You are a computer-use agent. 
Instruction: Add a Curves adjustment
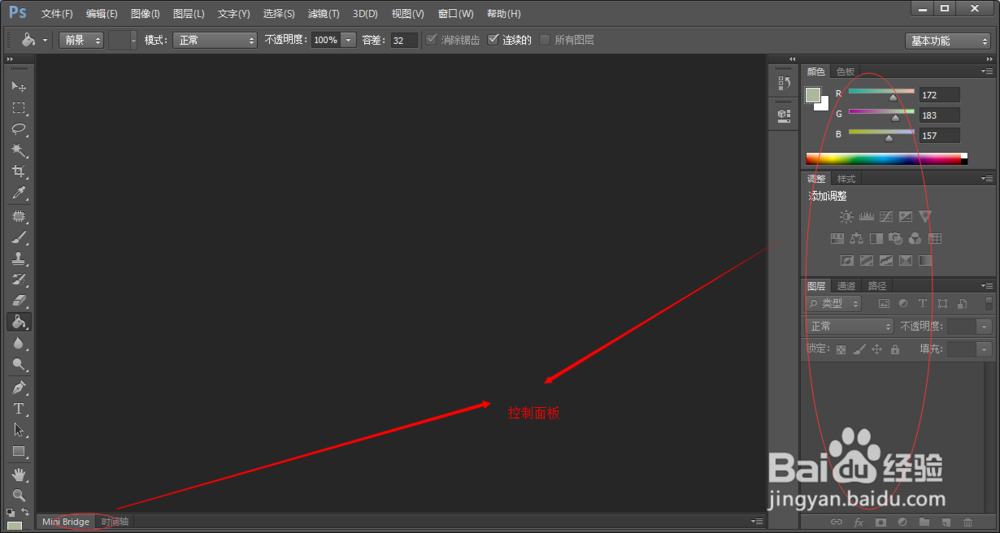pos(886,217)
